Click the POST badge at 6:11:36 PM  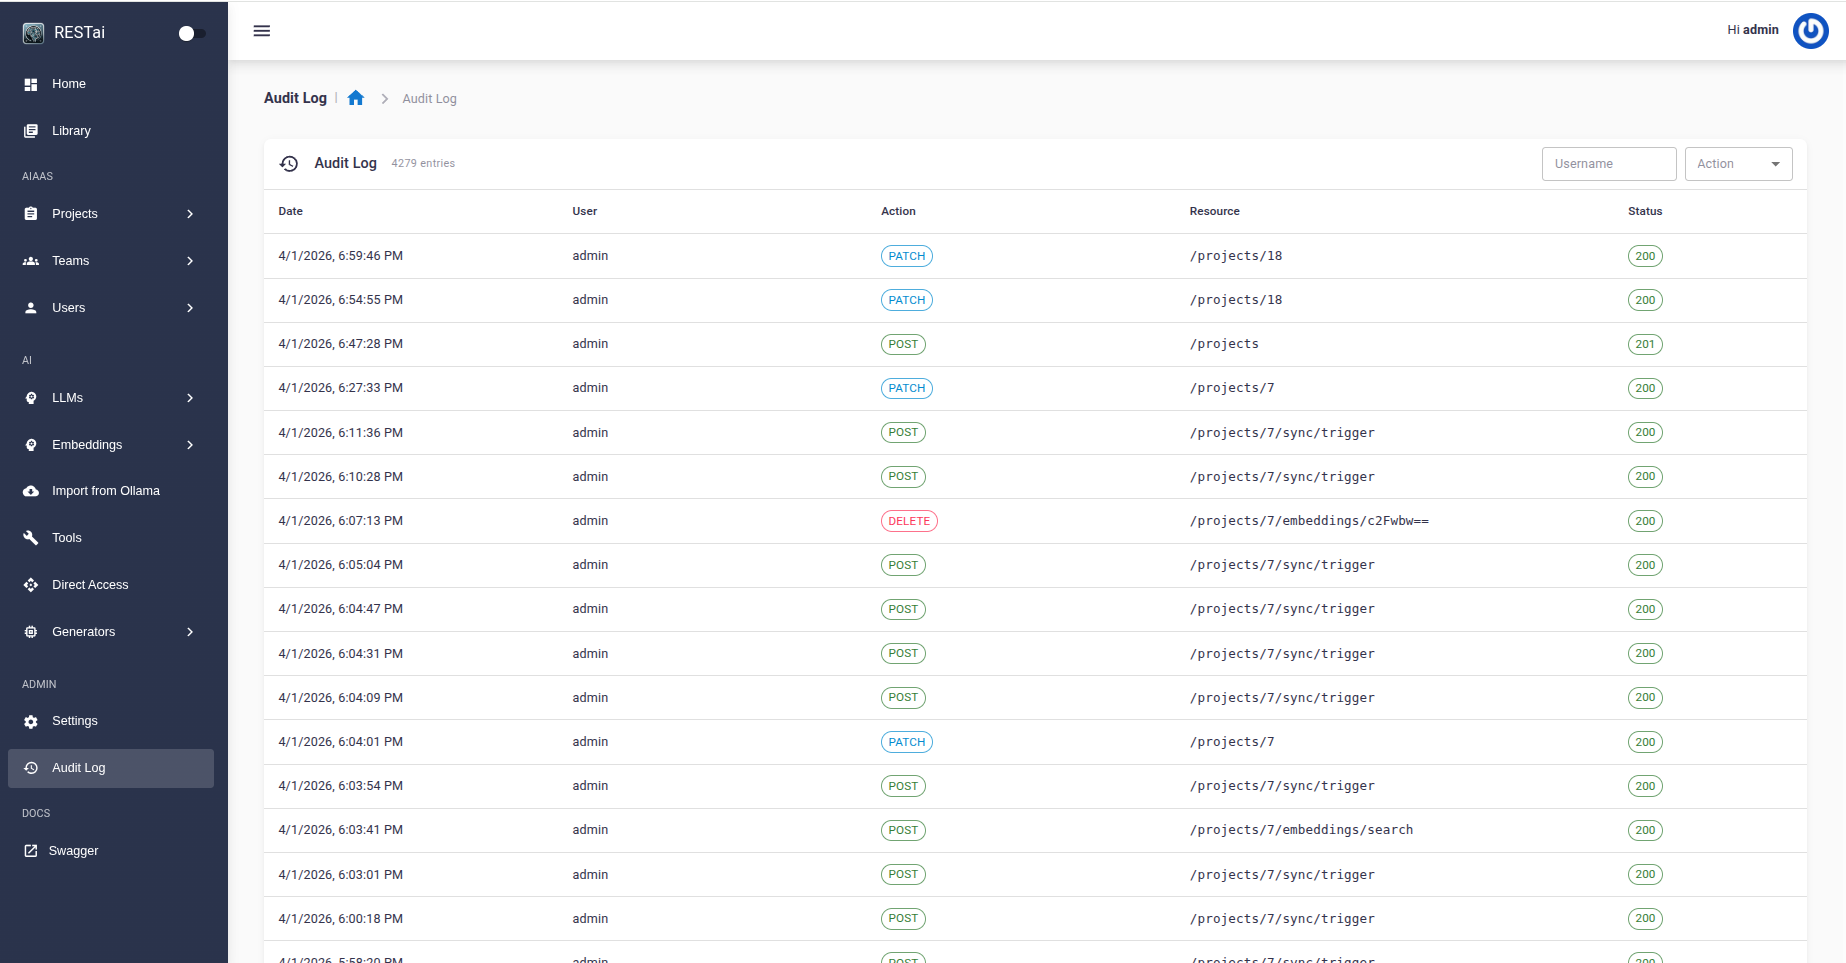tap(903, 433)
